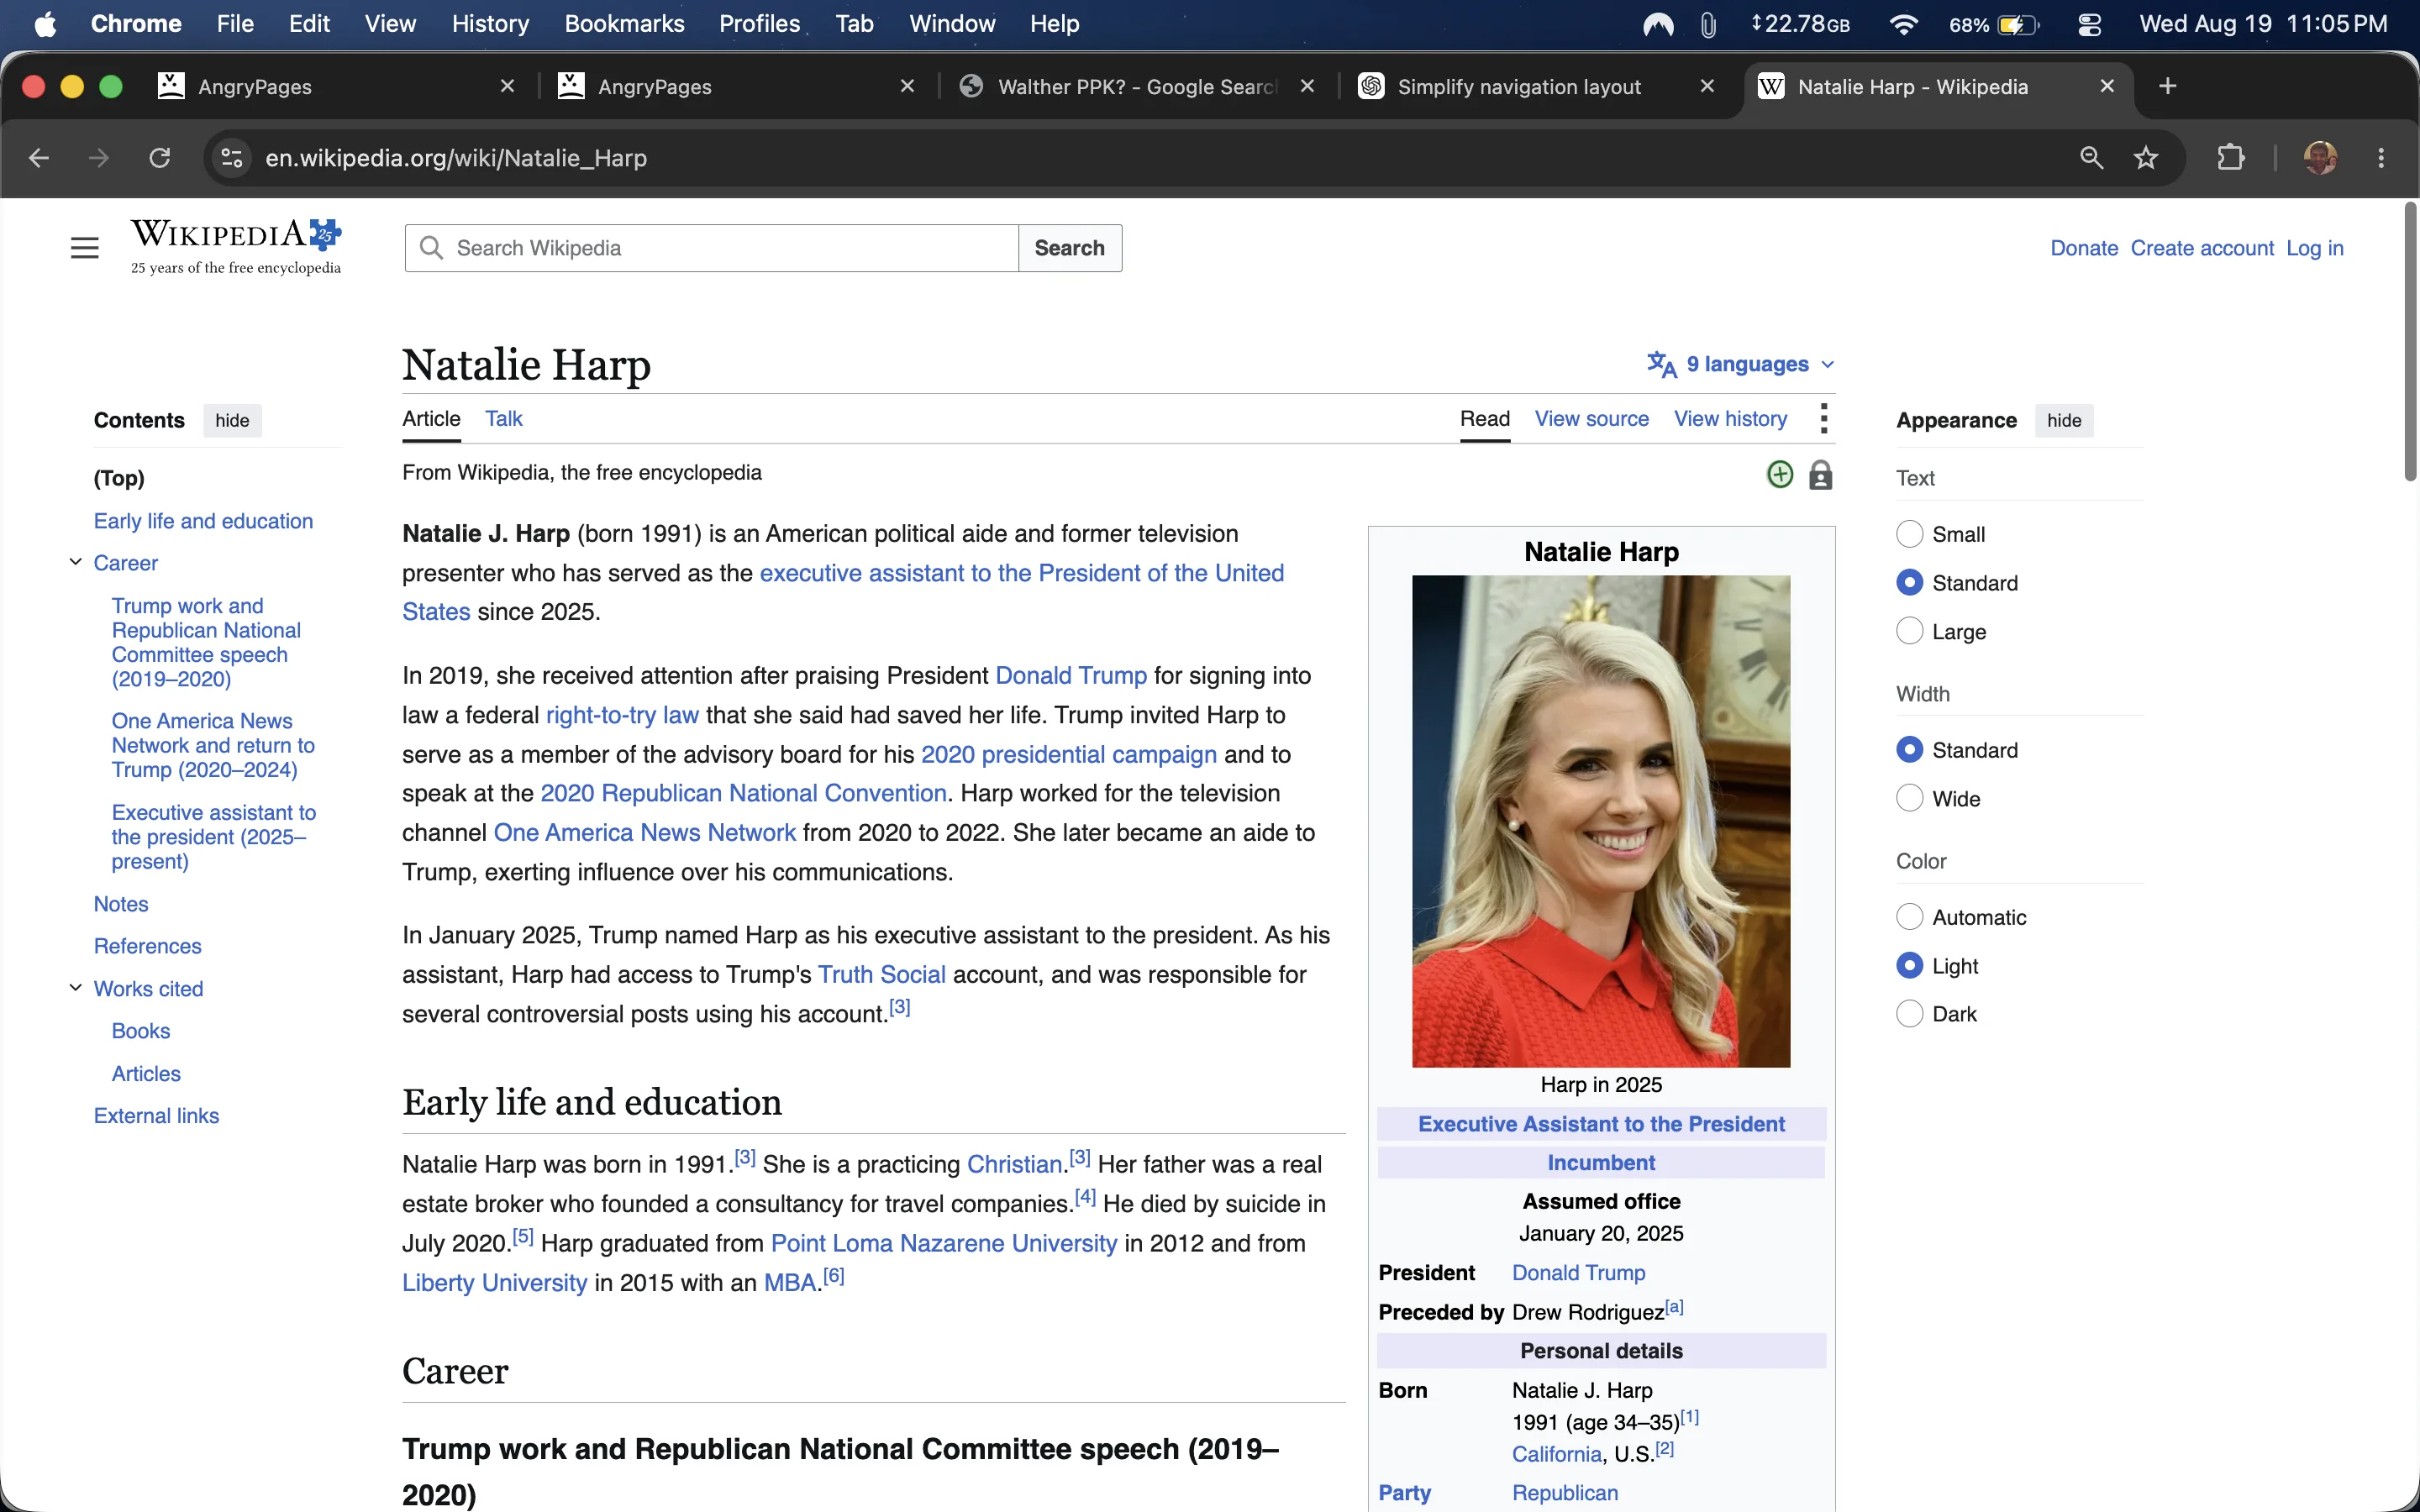Viewport: 2420px width, 1512px height.
Task: Select Standard width option
Action: tap(1909, 749)
